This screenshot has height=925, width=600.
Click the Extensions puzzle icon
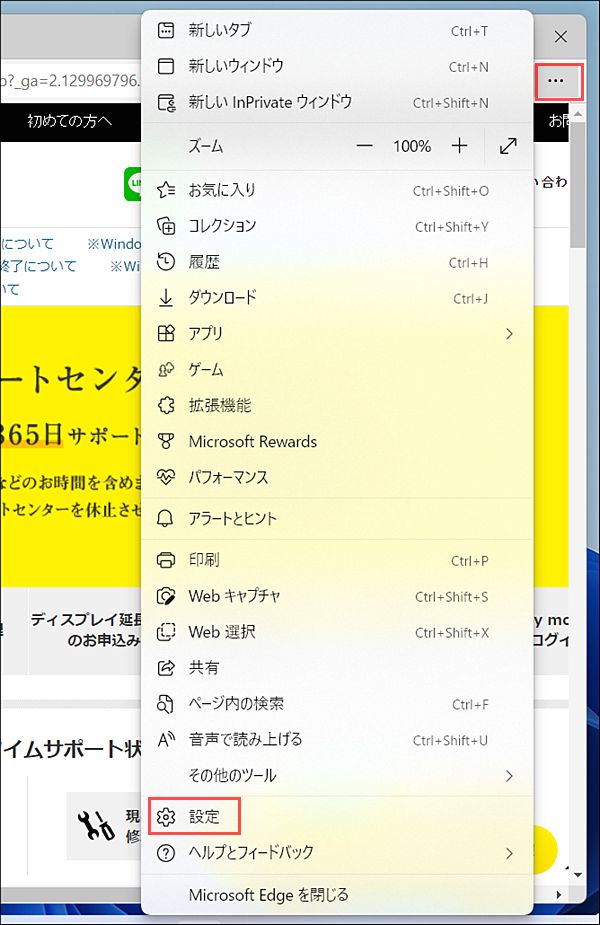(166, 406)
